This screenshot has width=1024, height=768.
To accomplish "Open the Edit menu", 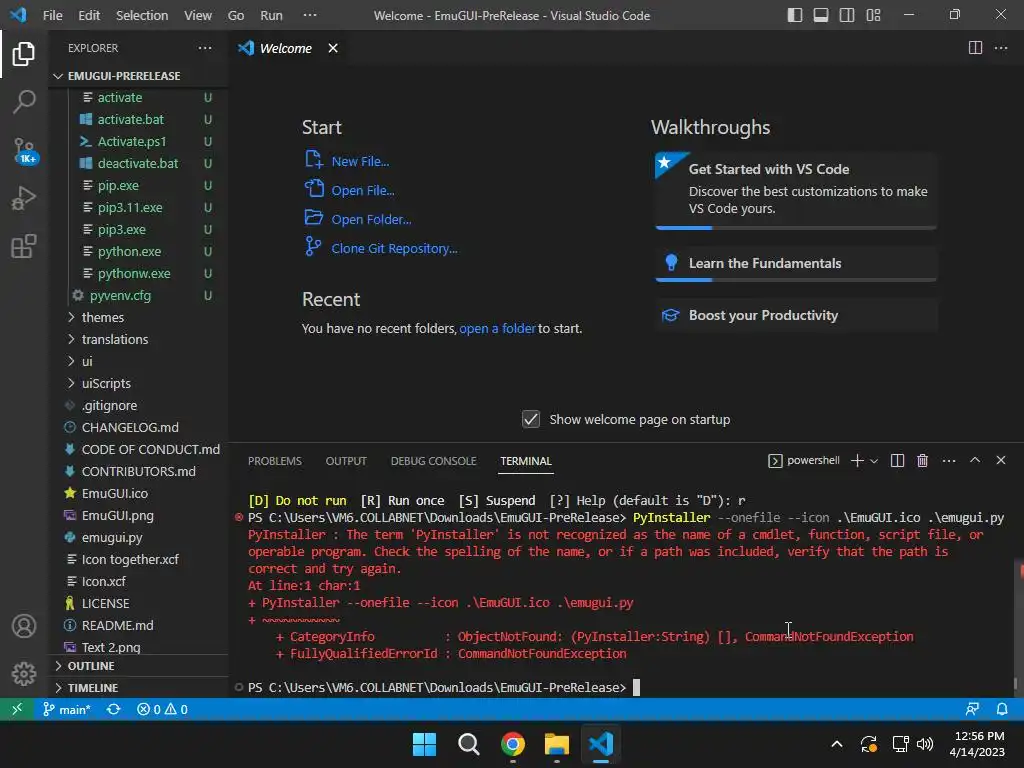I will click(89, 15).
